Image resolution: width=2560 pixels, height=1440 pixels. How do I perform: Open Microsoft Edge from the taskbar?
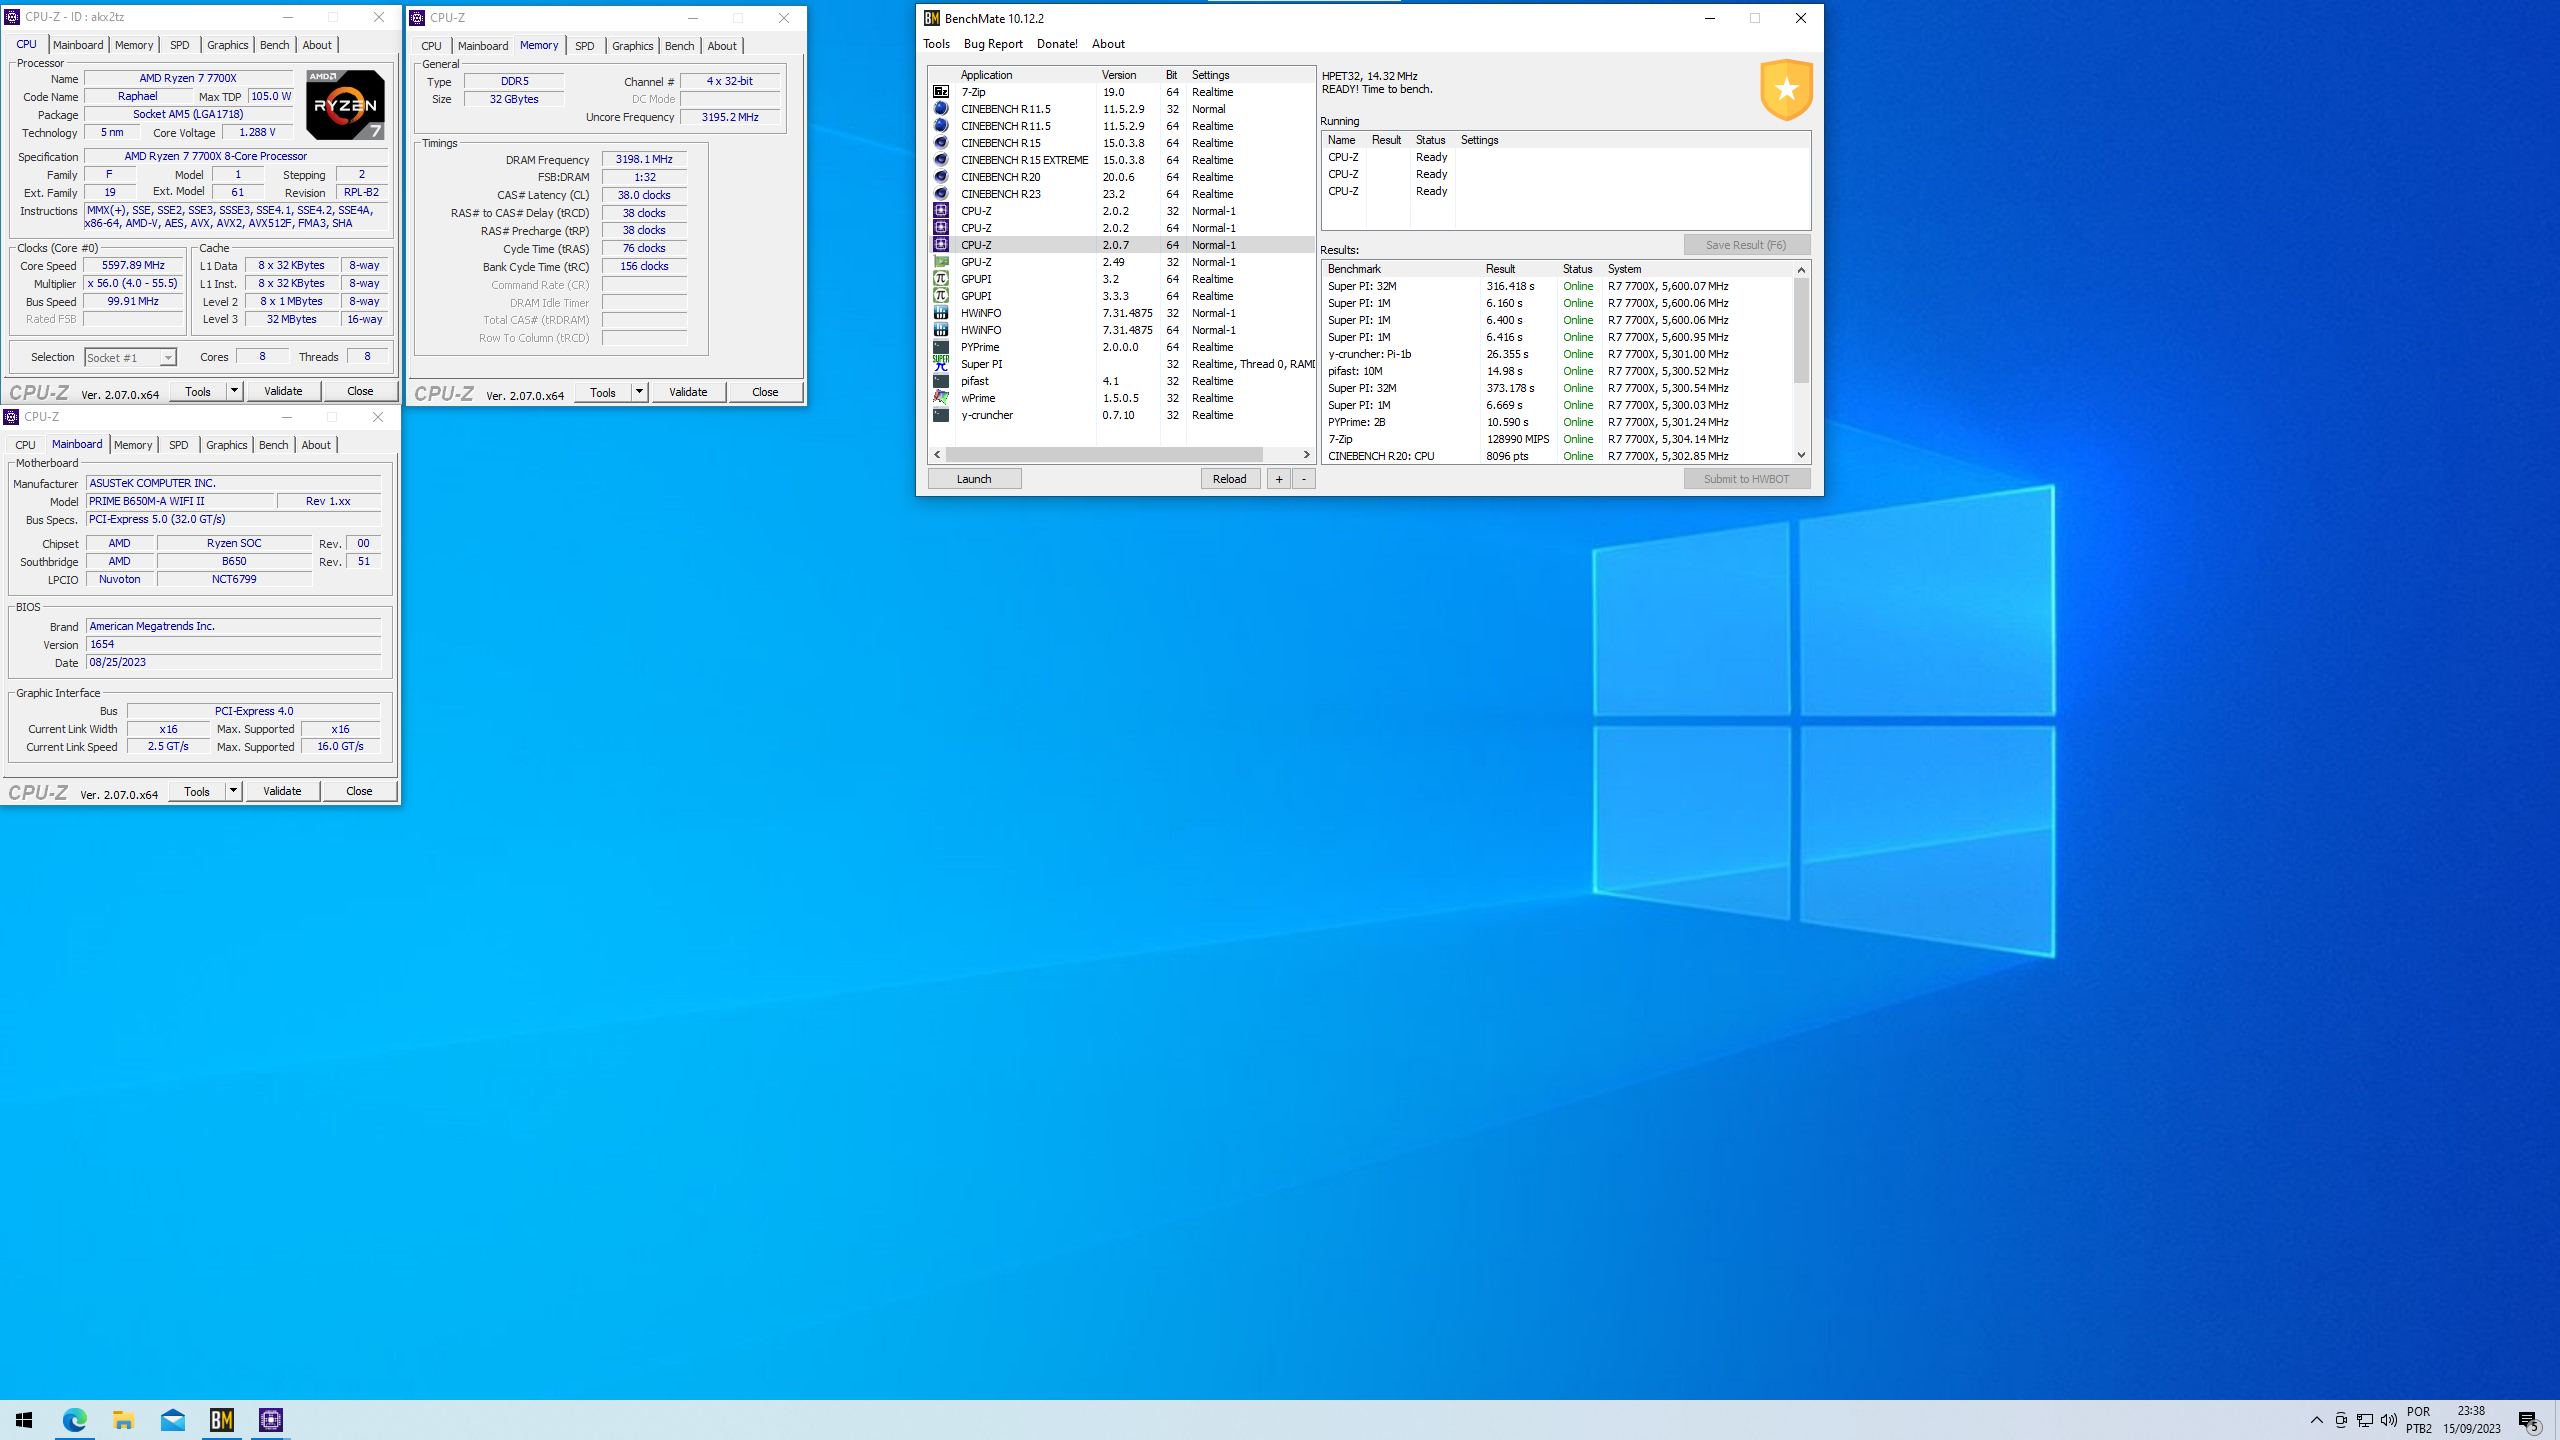coord(74,1420)
